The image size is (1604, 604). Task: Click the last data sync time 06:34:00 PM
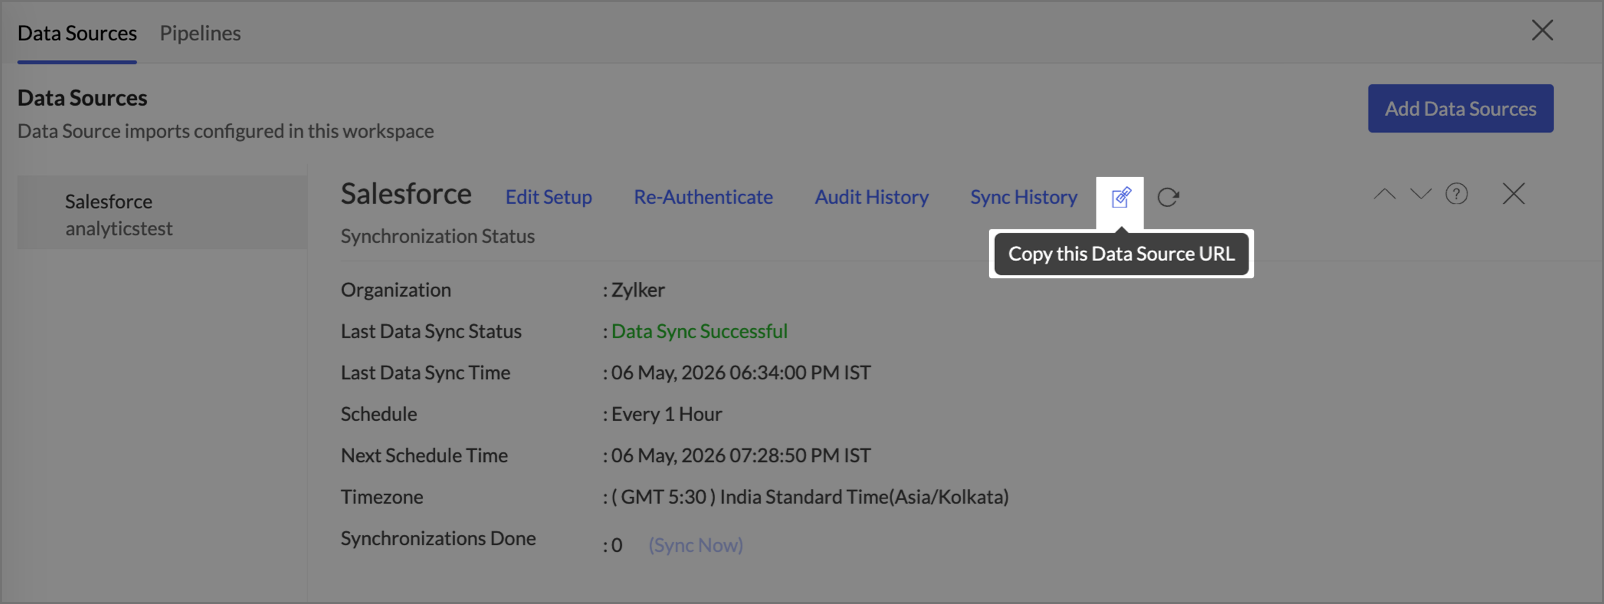point(741,373)
